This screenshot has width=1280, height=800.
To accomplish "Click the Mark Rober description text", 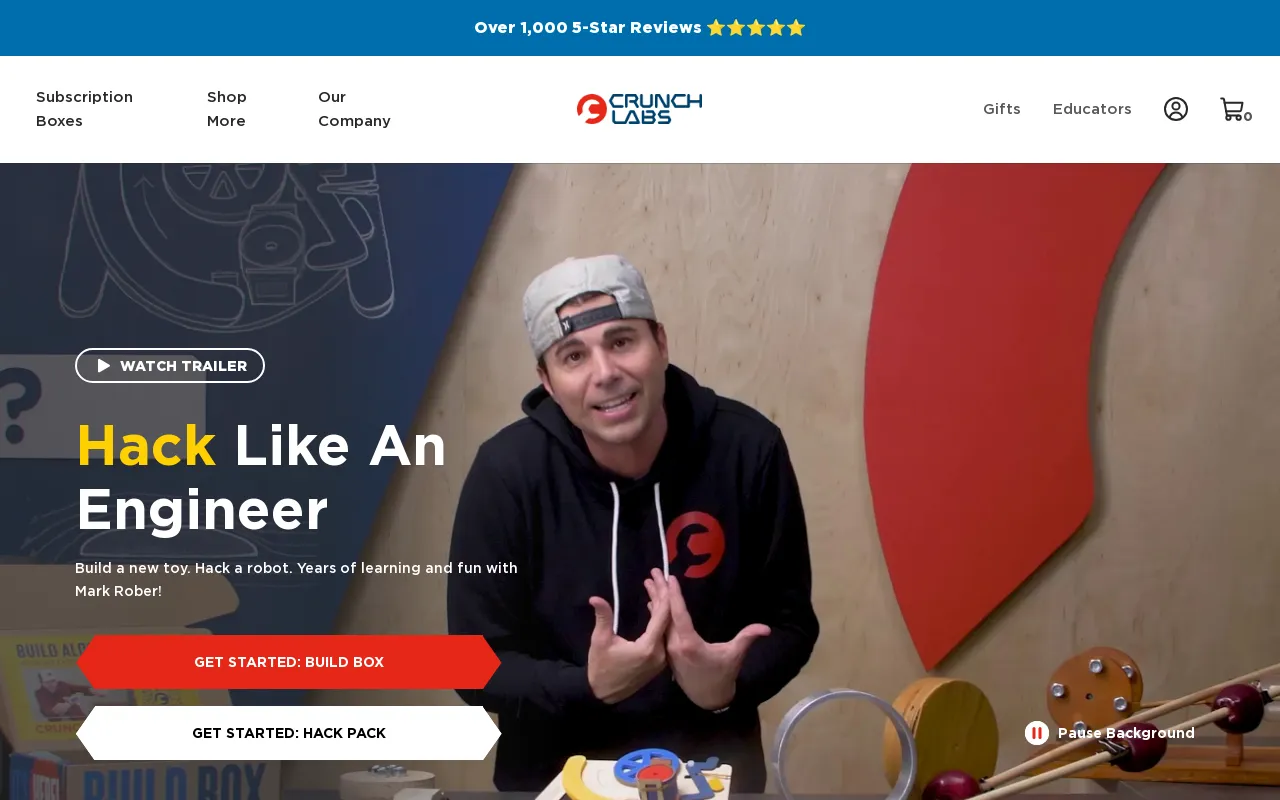I will 297,580.
